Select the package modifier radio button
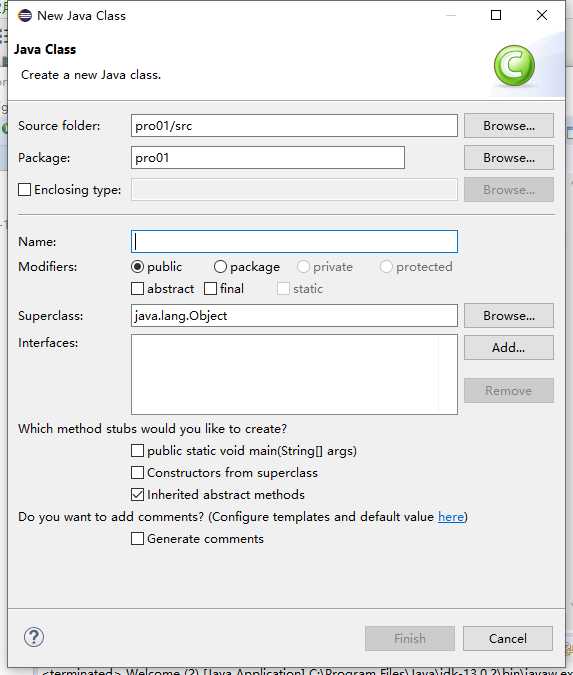573x675 pixels. tap(220, 267)
